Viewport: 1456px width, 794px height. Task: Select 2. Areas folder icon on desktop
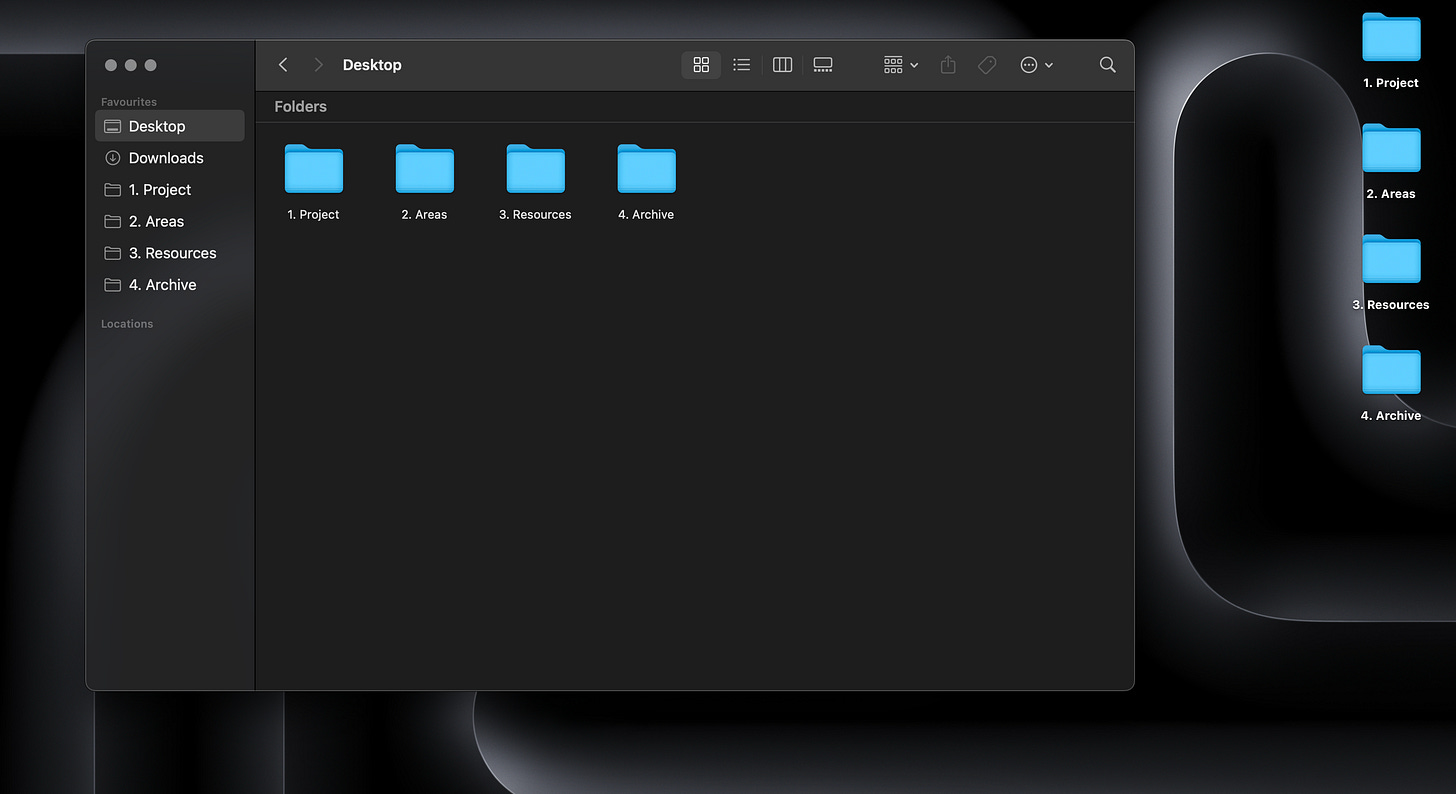1391,149
